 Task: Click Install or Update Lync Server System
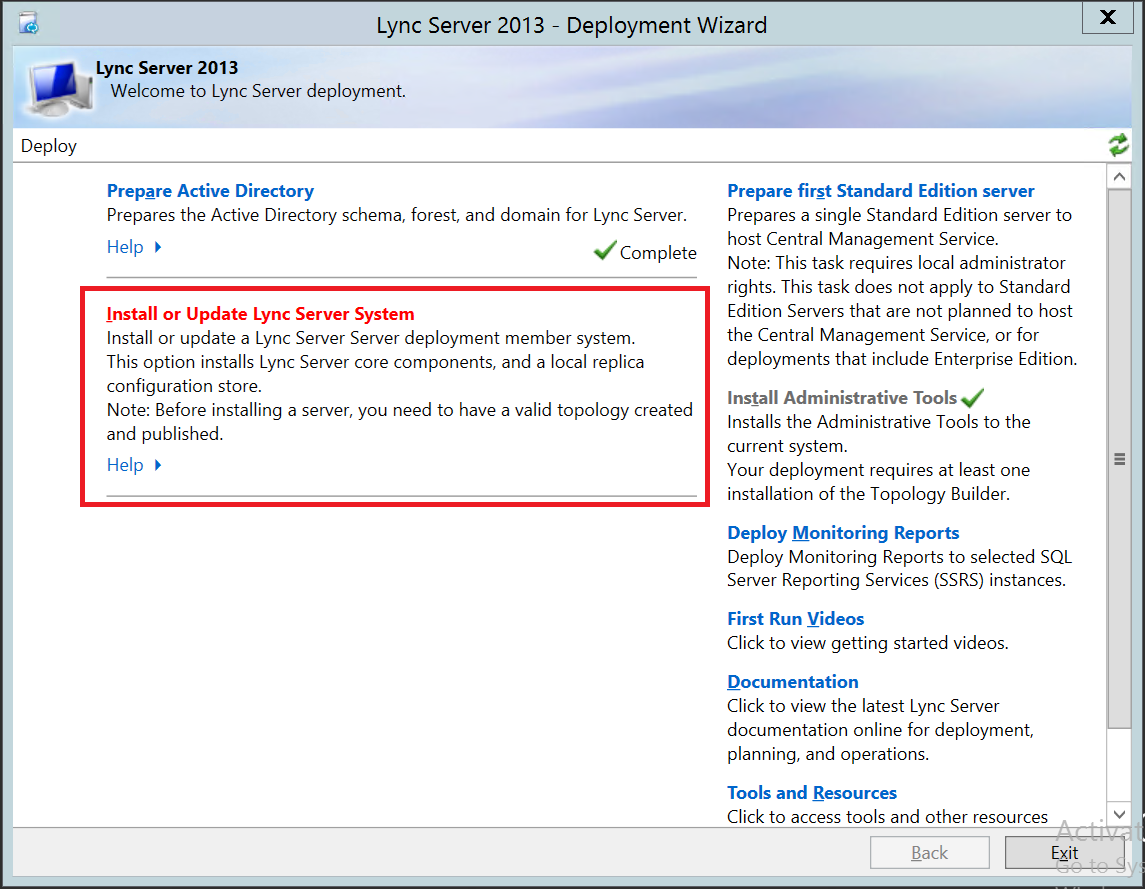coord(261,313)
